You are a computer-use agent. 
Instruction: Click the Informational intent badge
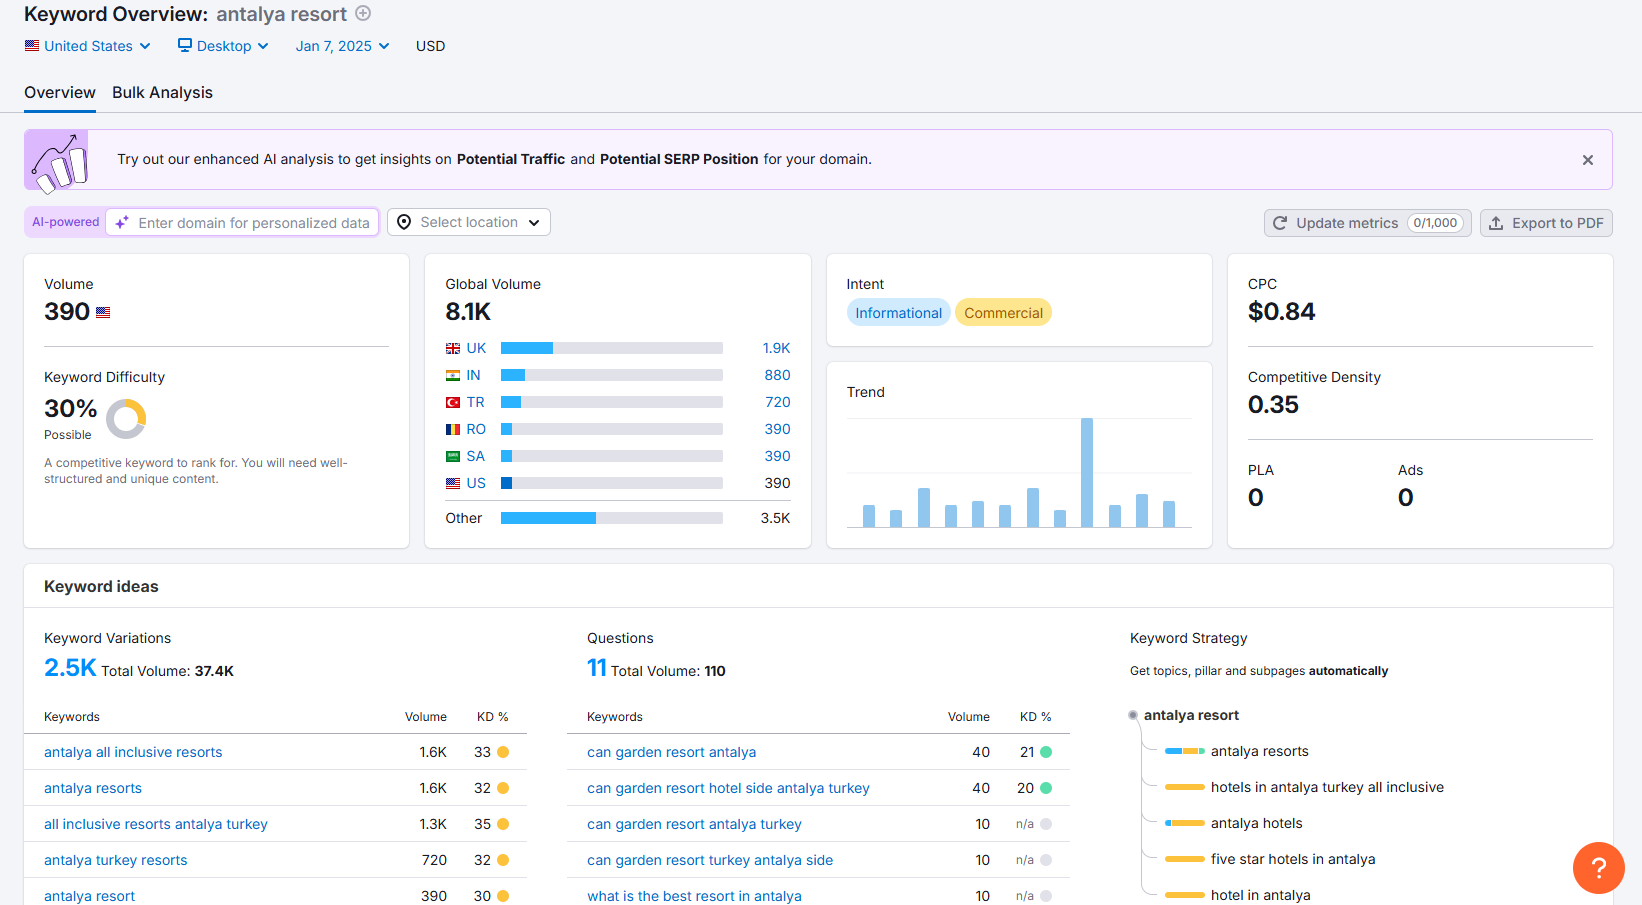coord(898,313)
